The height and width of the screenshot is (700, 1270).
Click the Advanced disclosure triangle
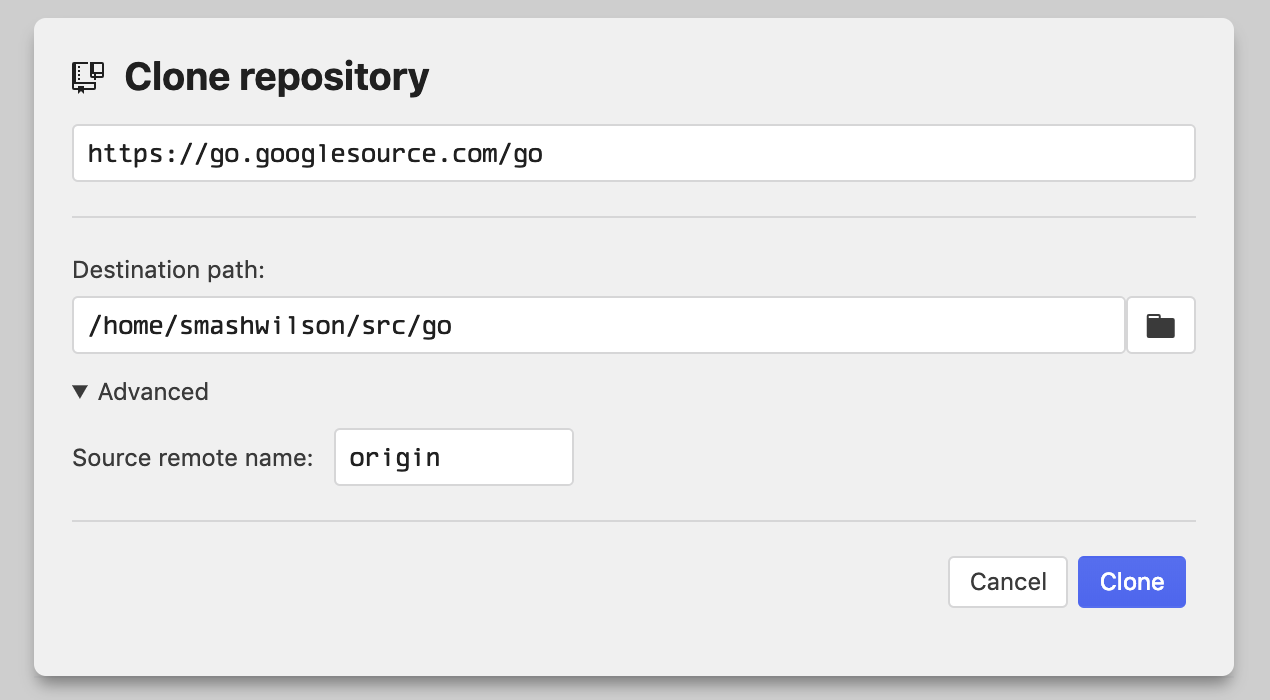tap(80, 391)
